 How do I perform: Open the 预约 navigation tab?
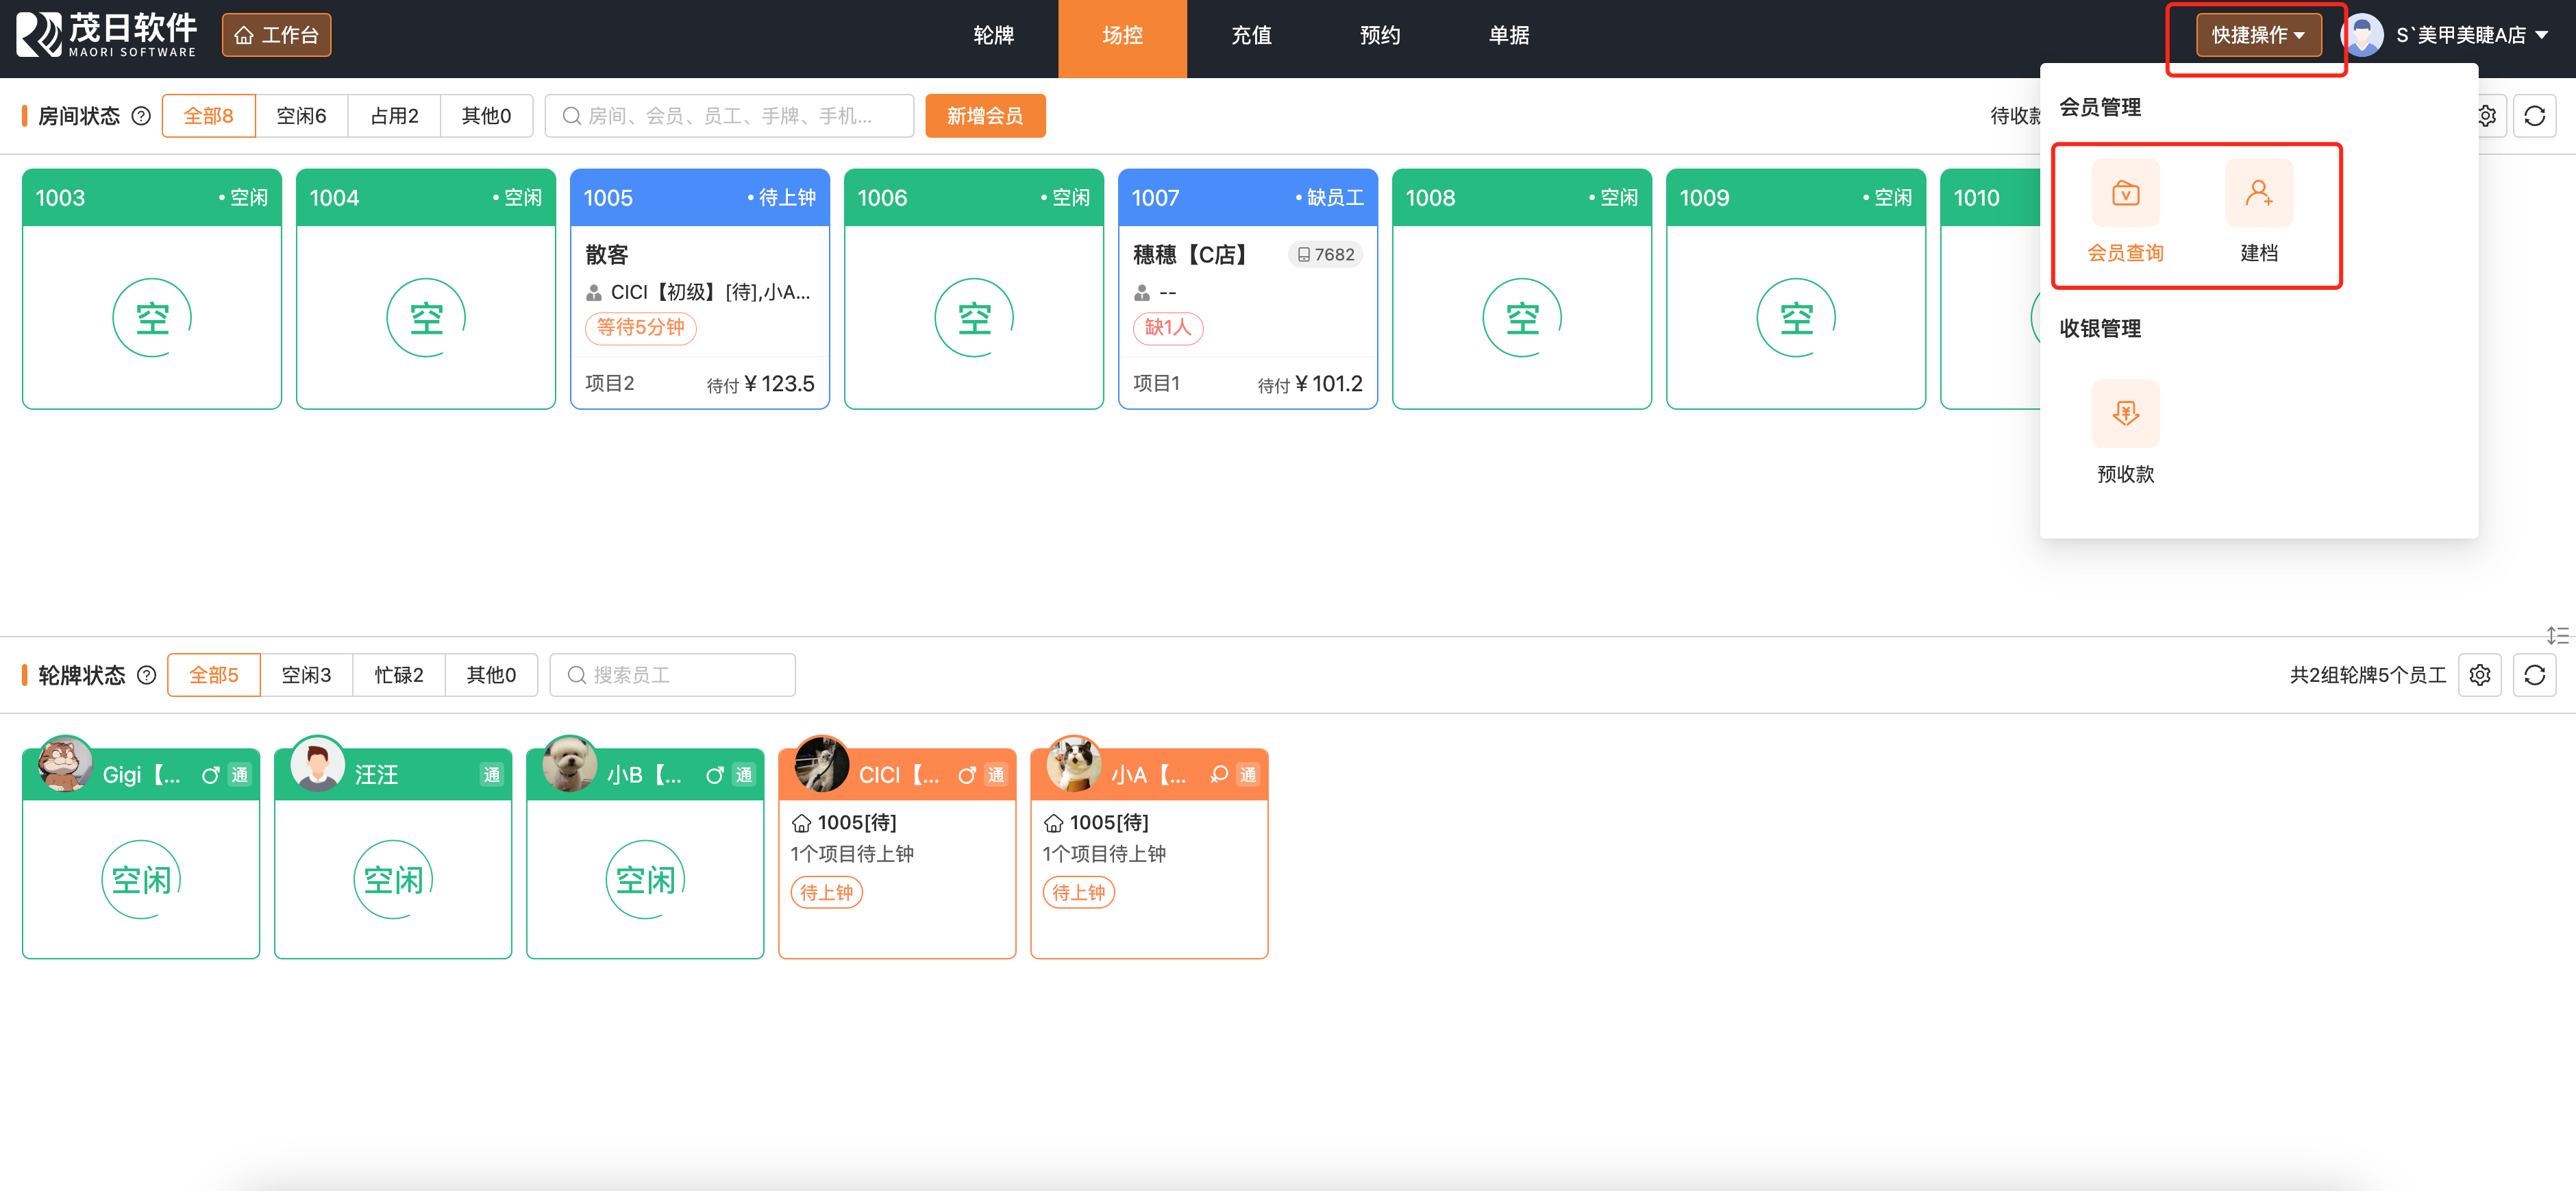1379,35
